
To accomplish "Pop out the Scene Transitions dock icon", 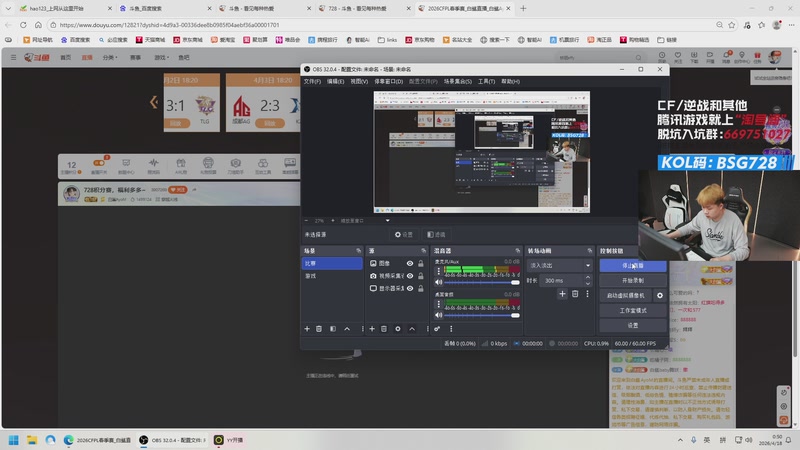I will point(590,251).
